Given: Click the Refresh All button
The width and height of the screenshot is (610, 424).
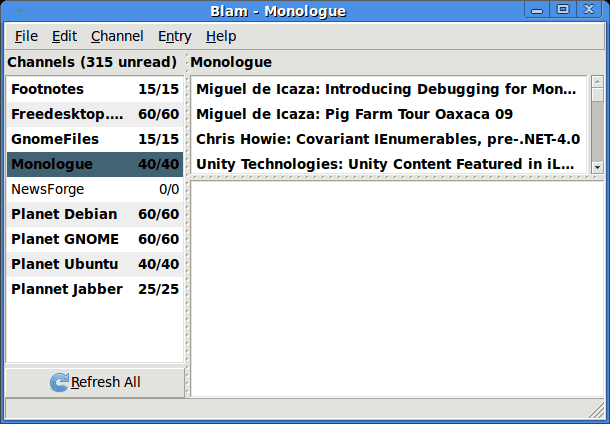Looking at the screenshot, I should 95,382.
